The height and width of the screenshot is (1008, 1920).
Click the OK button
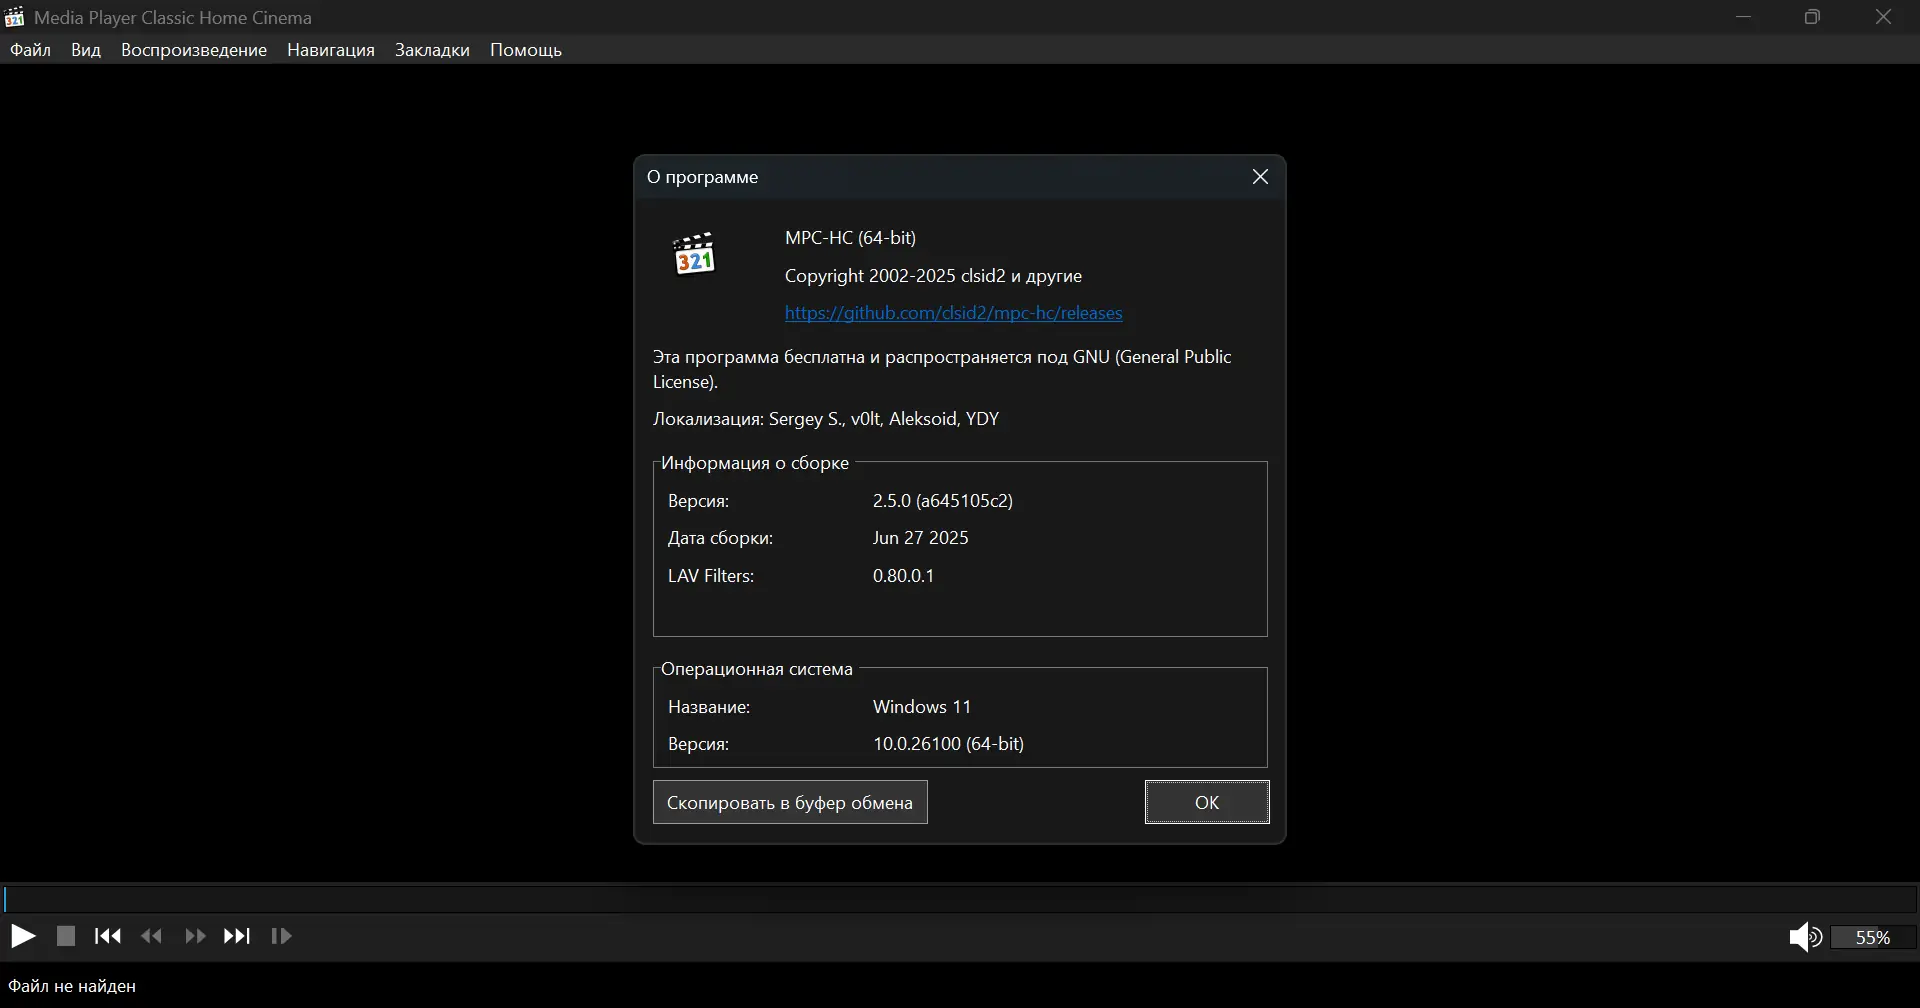(1207, 802)
